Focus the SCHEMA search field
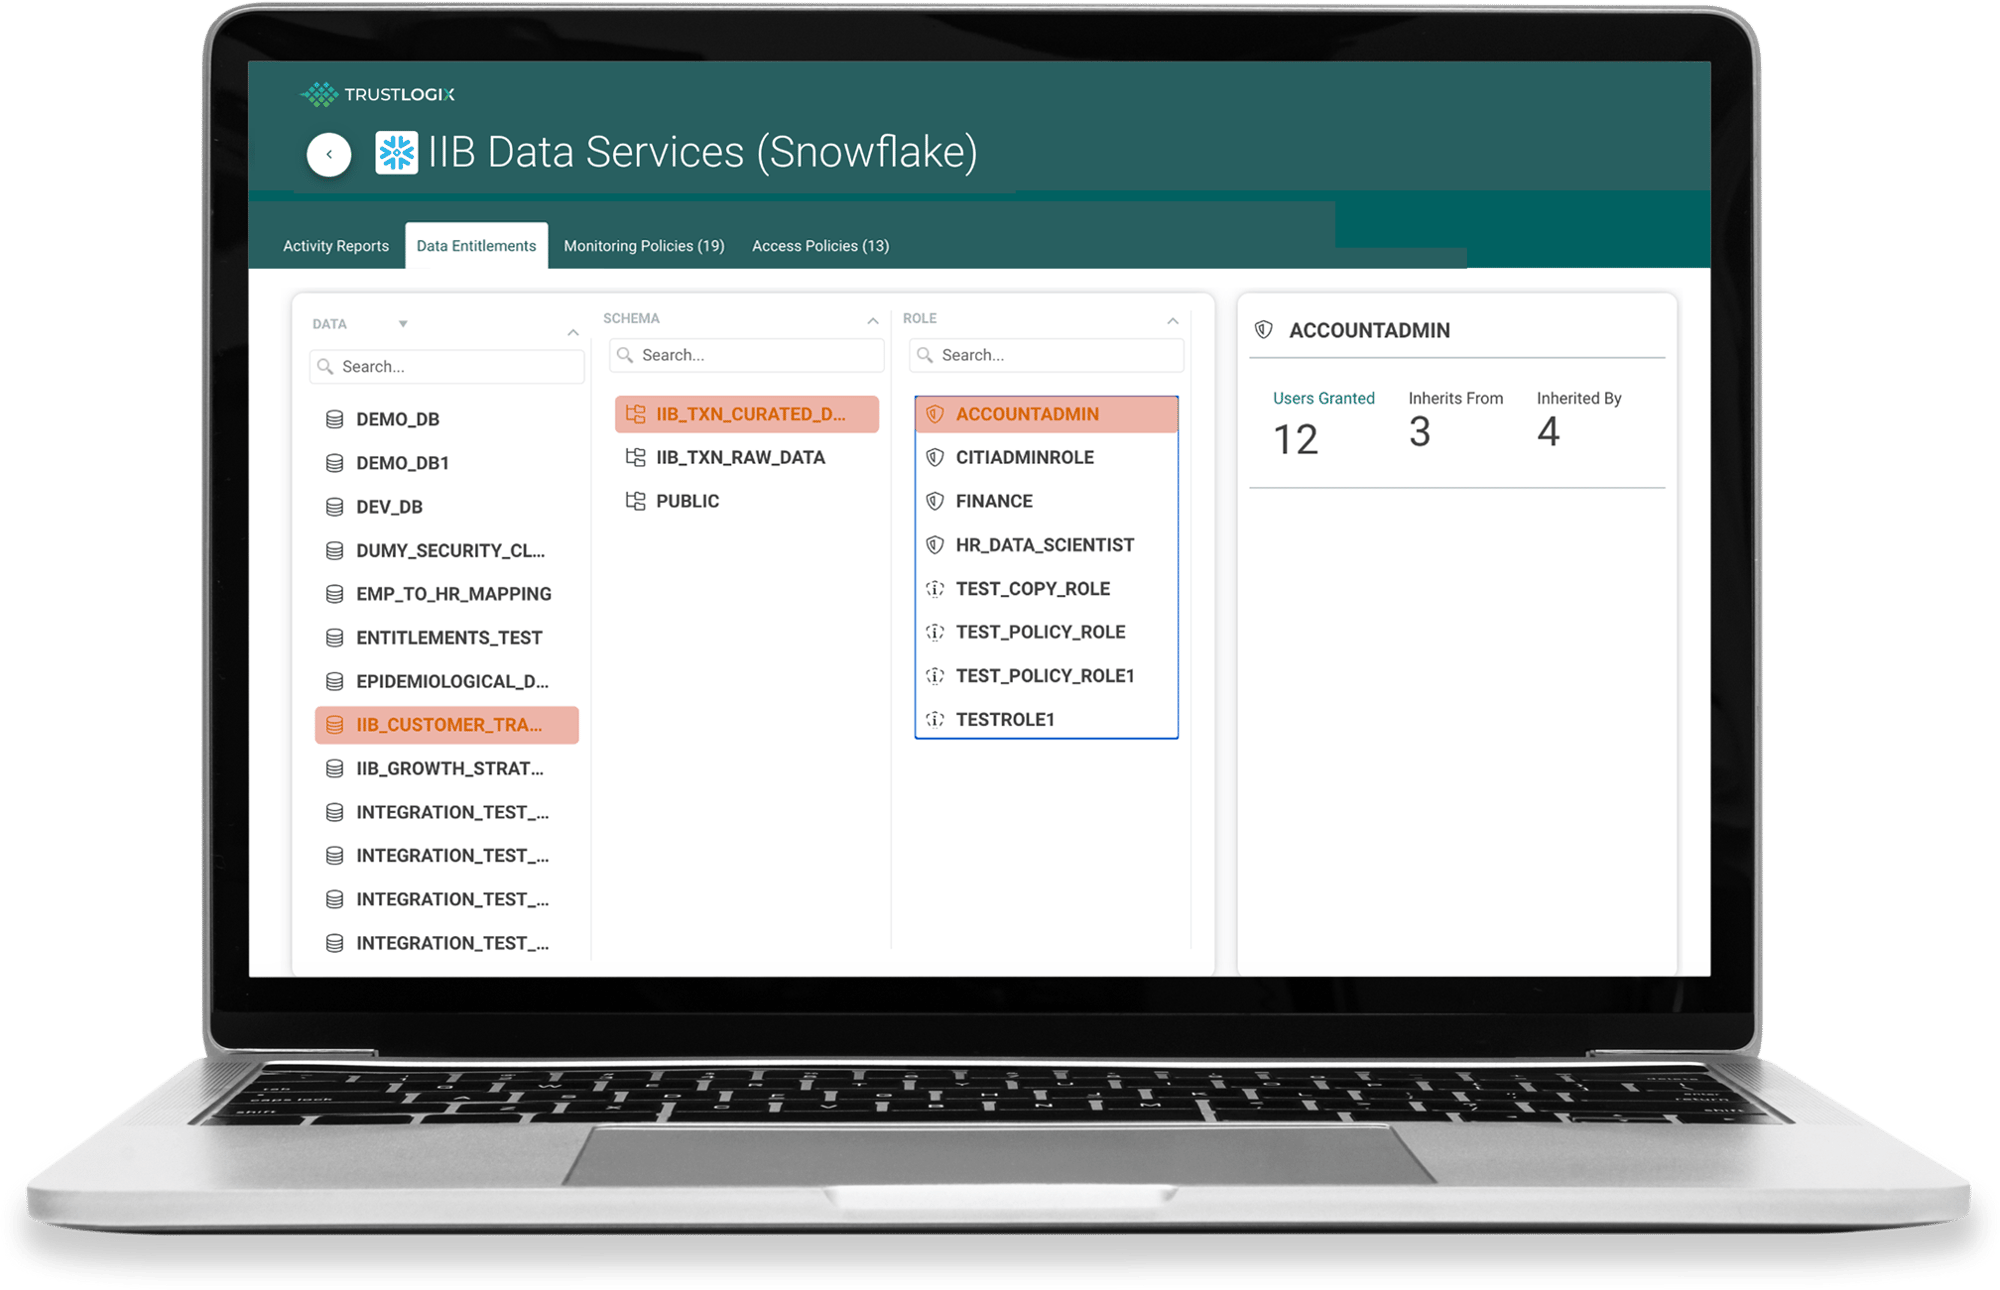This screenshot has height=1290, width=2000. point(747,355)
